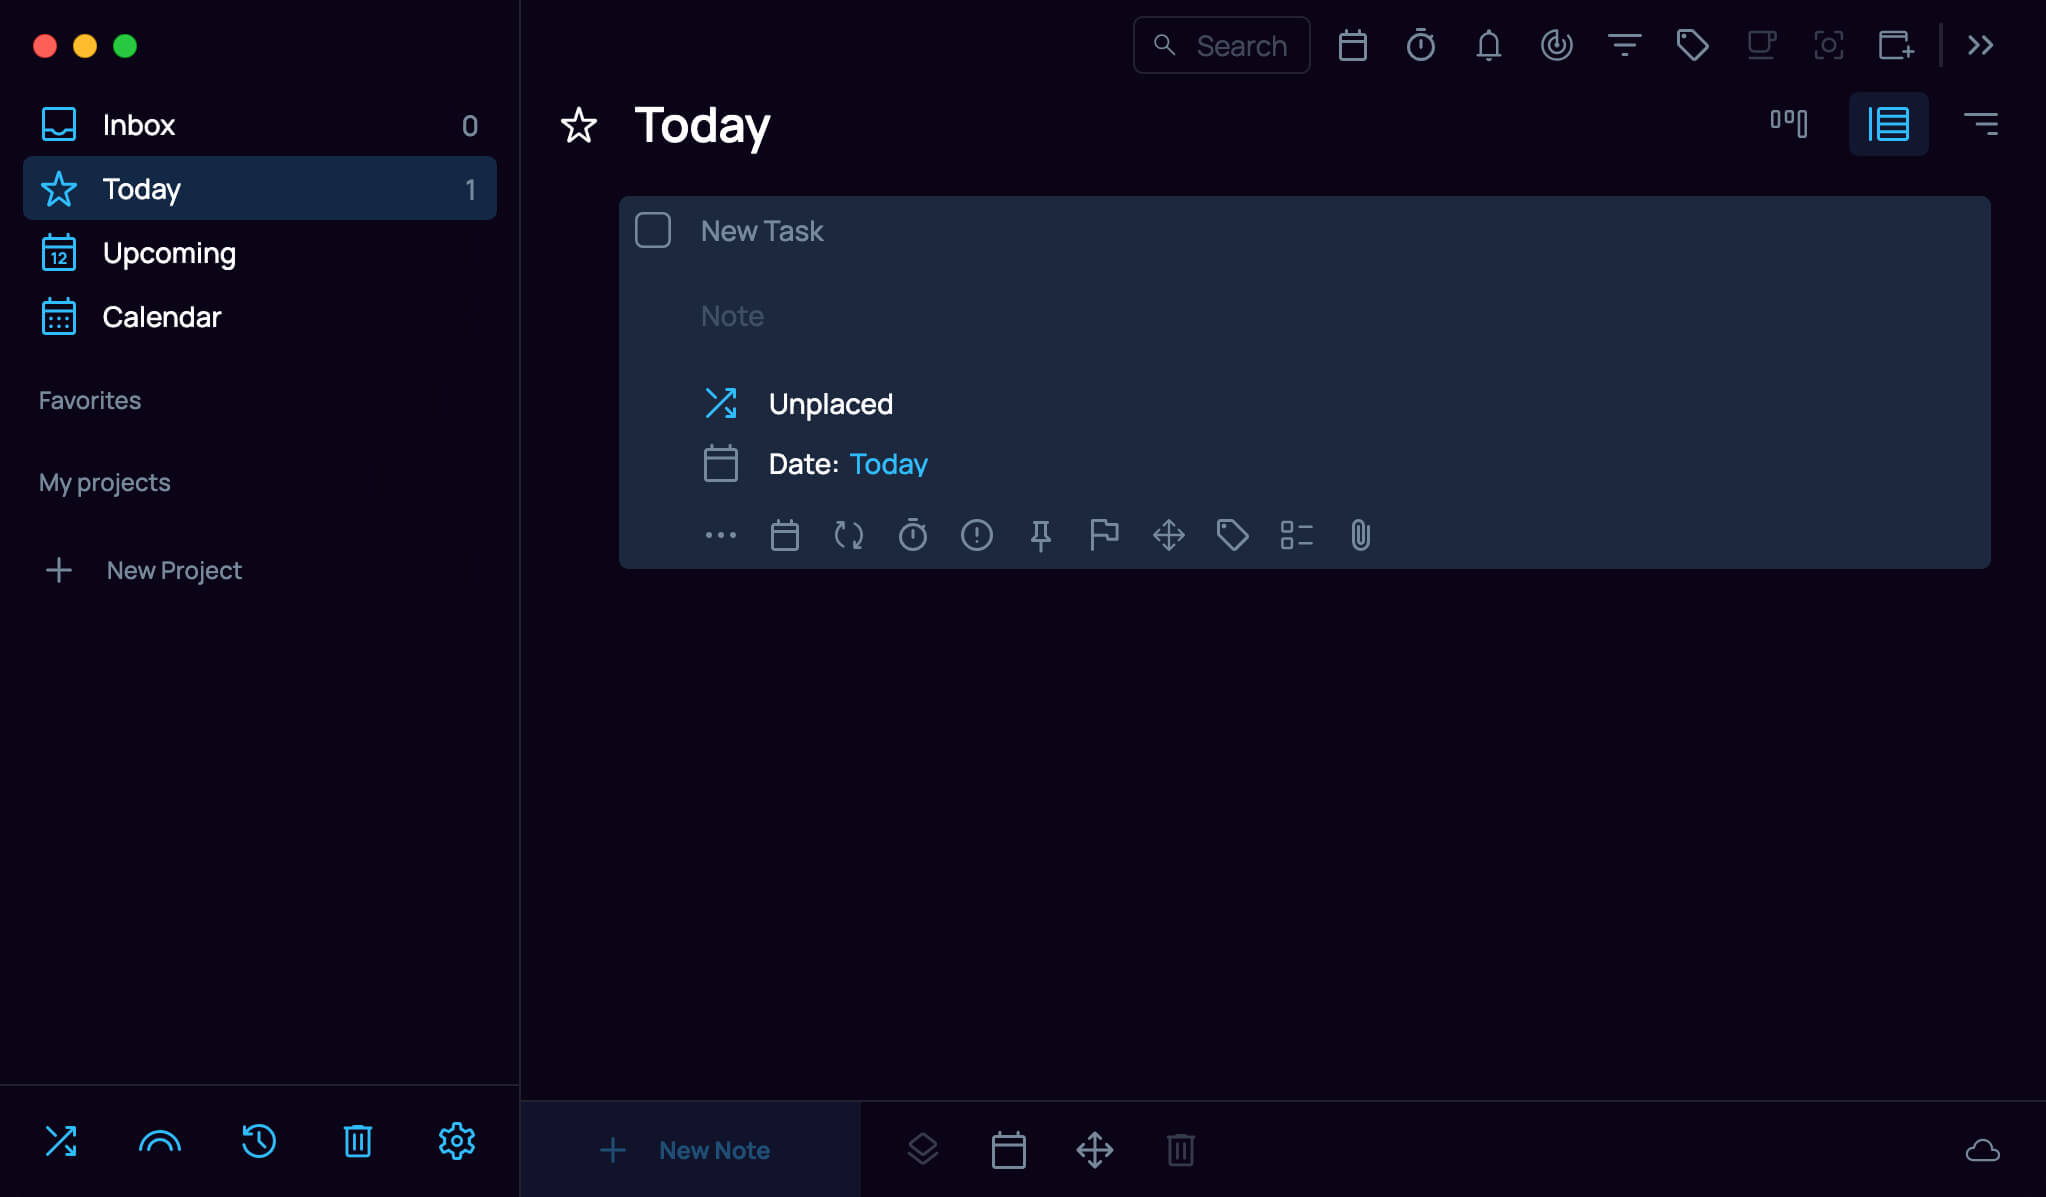
Task: Add subtasks using the checklist icon
Action: (1296, 535)
